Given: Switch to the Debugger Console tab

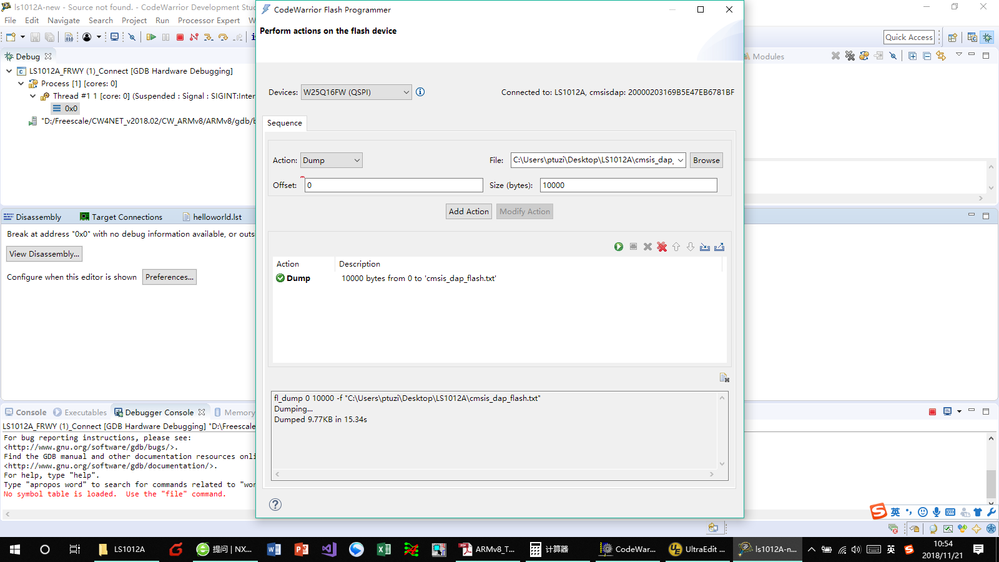Looking at the screenshot, I should pyautogui.click(x=159, y=412).
